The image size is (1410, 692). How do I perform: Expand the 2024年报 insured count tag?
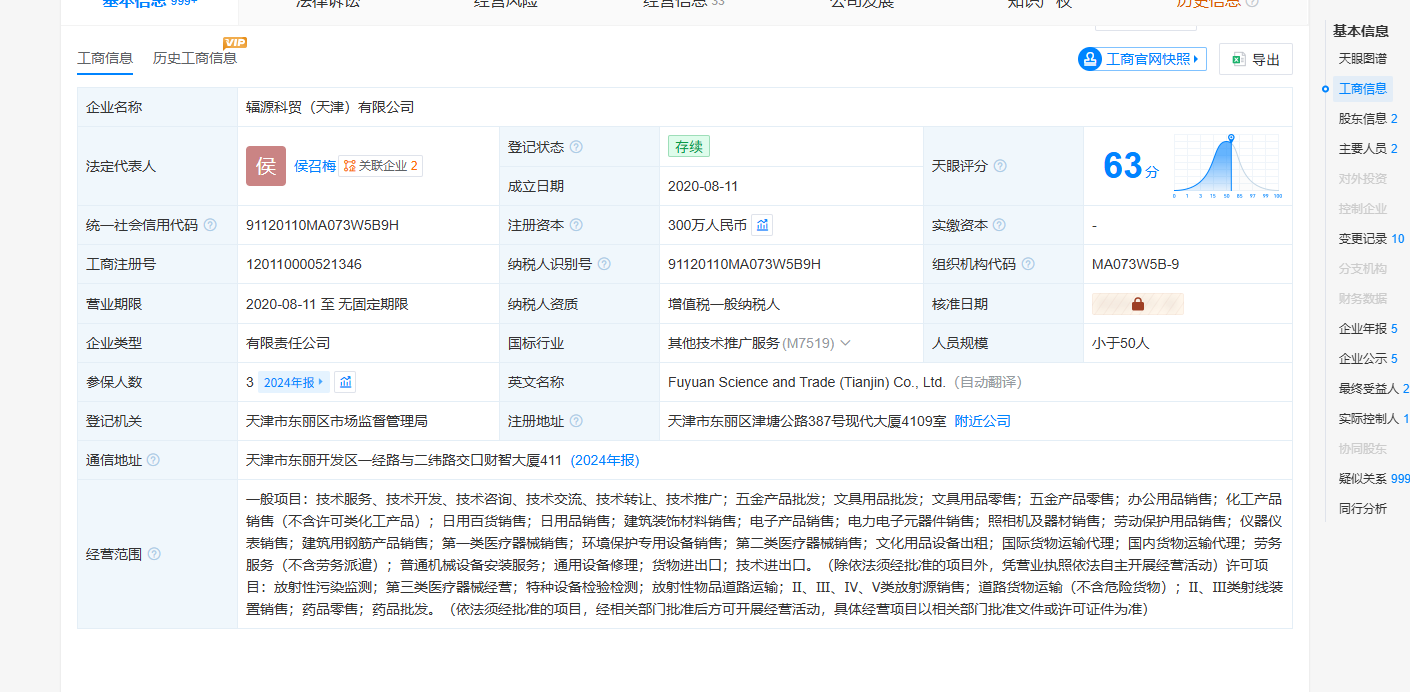click(x=294, y=382)
